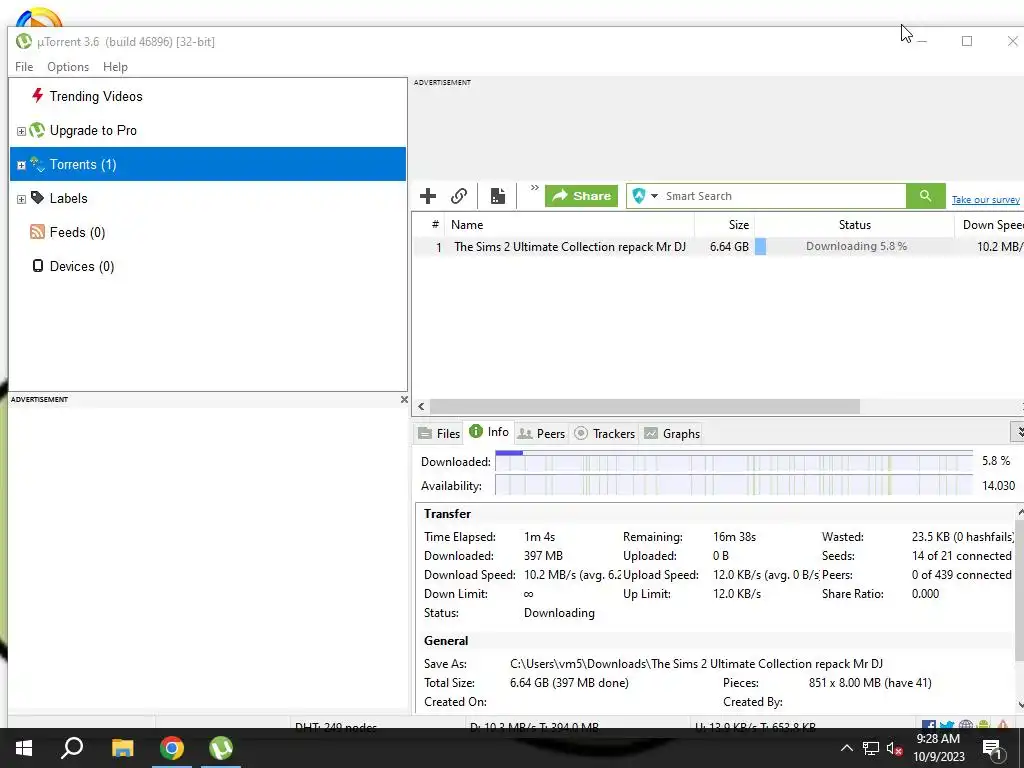Click the uTorrent taskbar icon

point(221,748)
